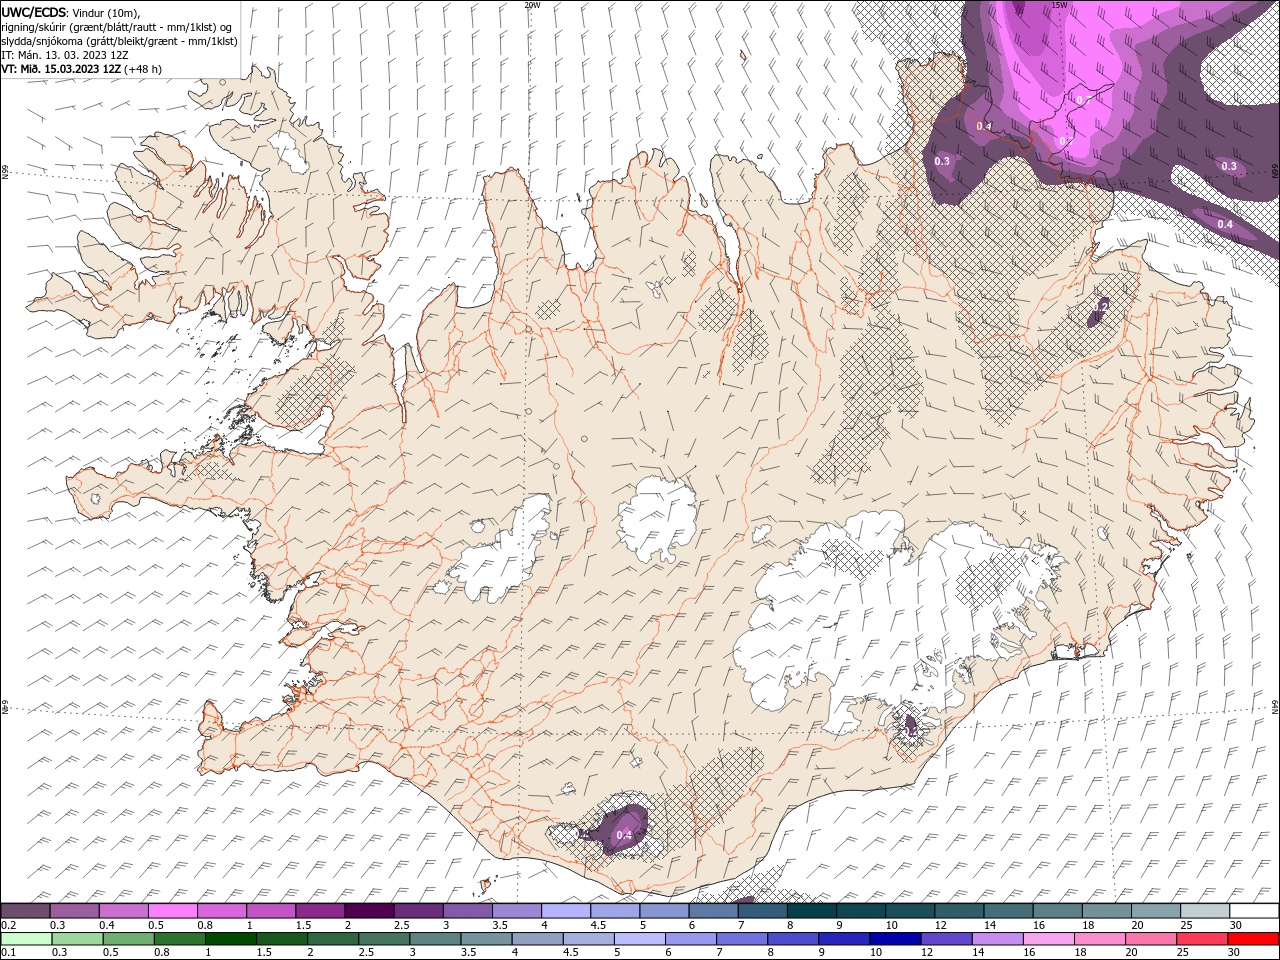The width and height of the screenshot is (1280, 960).
Task: Click the 'VT: Mið. 15.03.2023 12Z (+48 h)' line
Action: click(81, 69)
